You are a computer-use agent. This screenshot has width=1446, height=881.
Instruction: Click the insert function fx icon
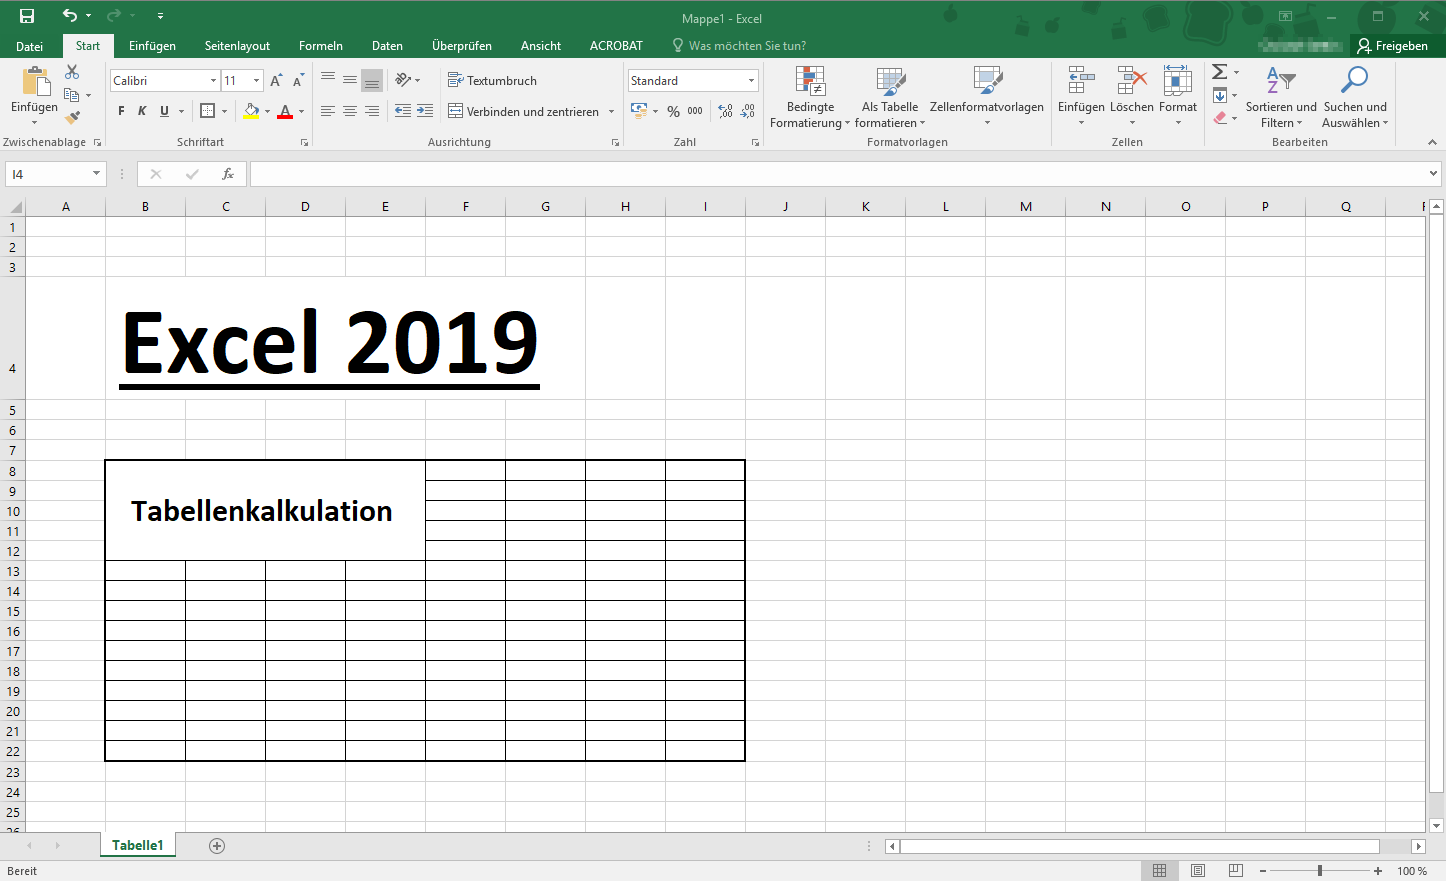(228, 174)
